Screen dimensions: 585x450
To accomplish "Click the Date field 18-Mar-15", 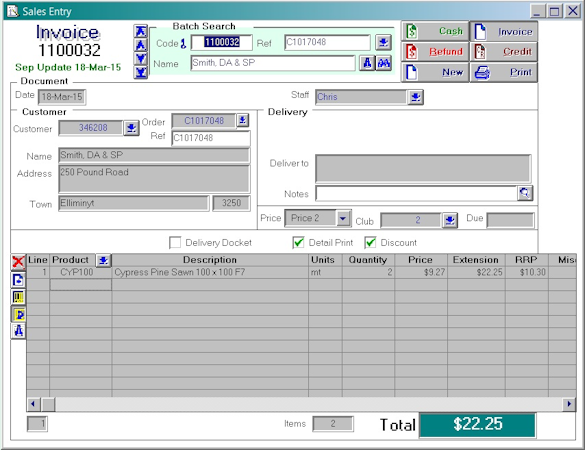I will point(62,97).
